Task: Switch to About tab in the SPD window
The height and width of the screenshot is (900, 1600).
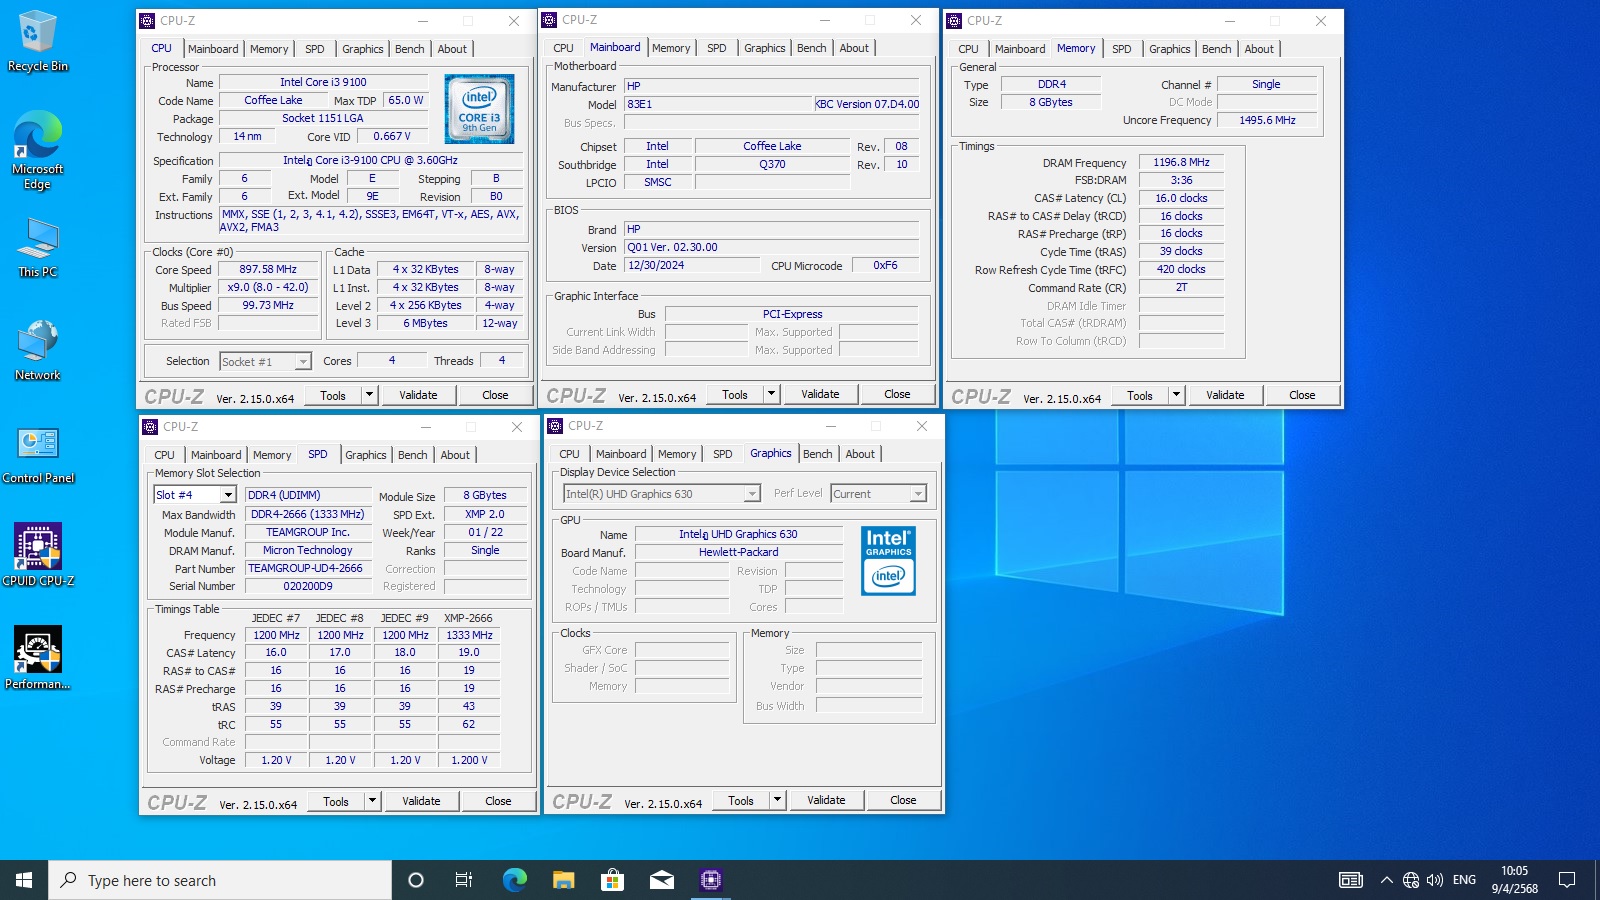Action: 455,455
